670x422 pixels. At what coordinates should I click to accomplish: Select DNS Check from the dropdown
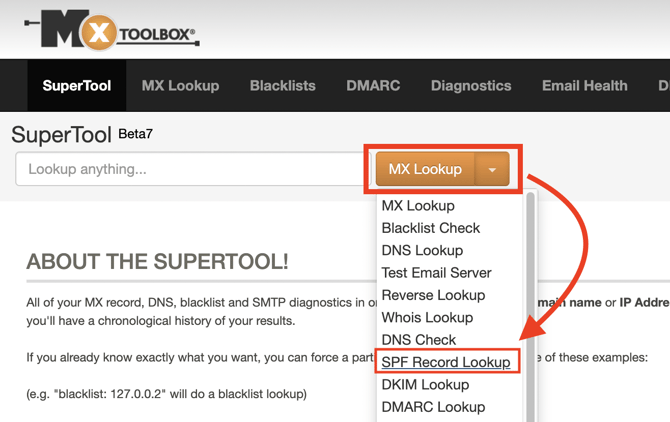pos(418,340)
